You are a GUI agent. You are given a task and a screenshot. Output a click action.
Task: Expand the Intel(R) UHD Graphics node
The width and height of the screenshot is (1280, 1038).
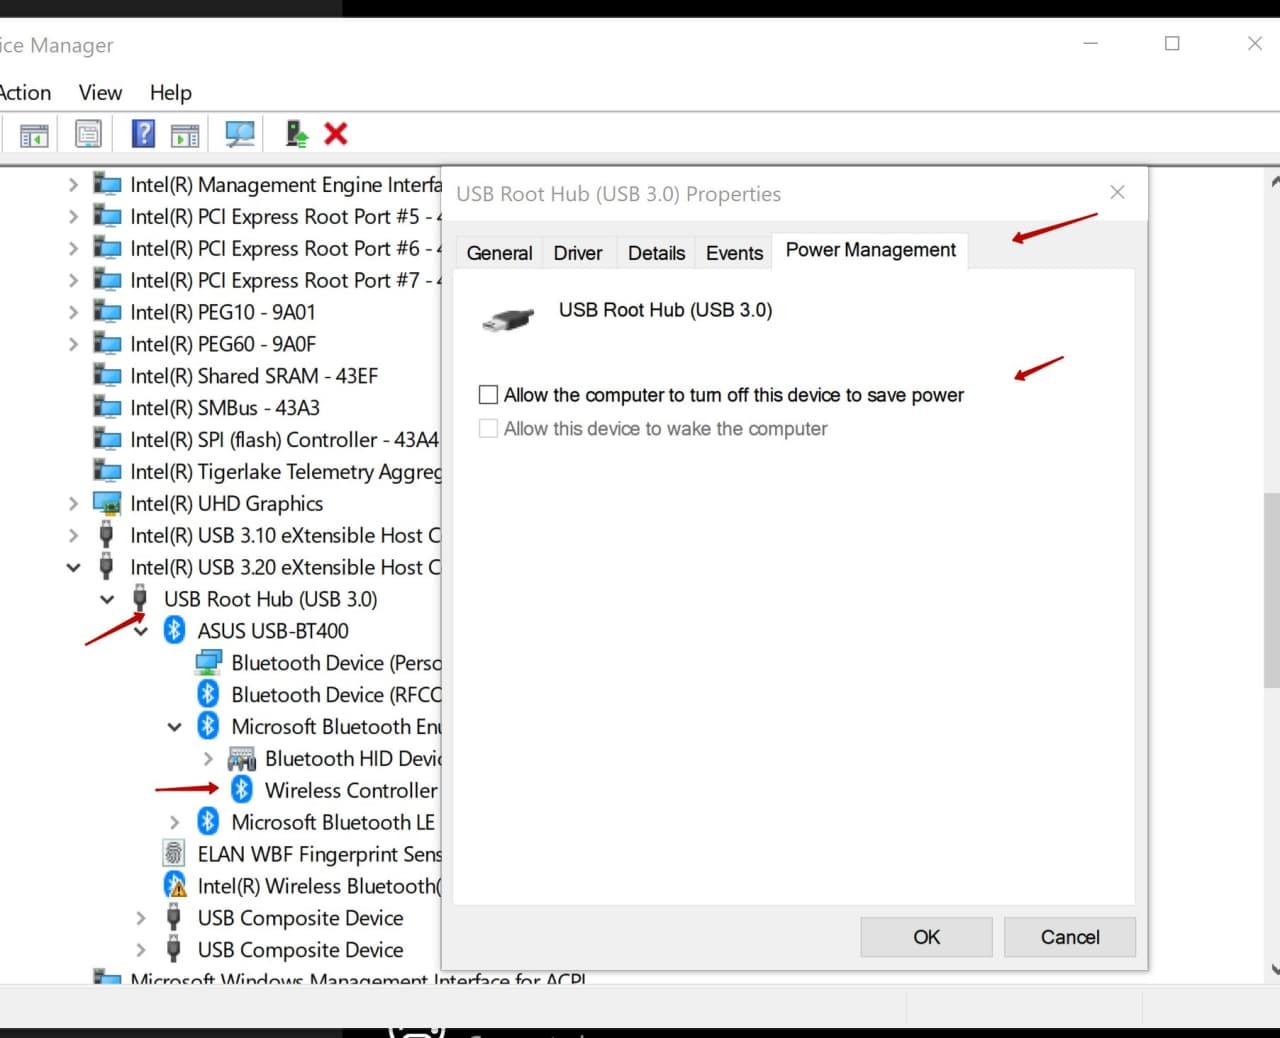pos(73,504)
